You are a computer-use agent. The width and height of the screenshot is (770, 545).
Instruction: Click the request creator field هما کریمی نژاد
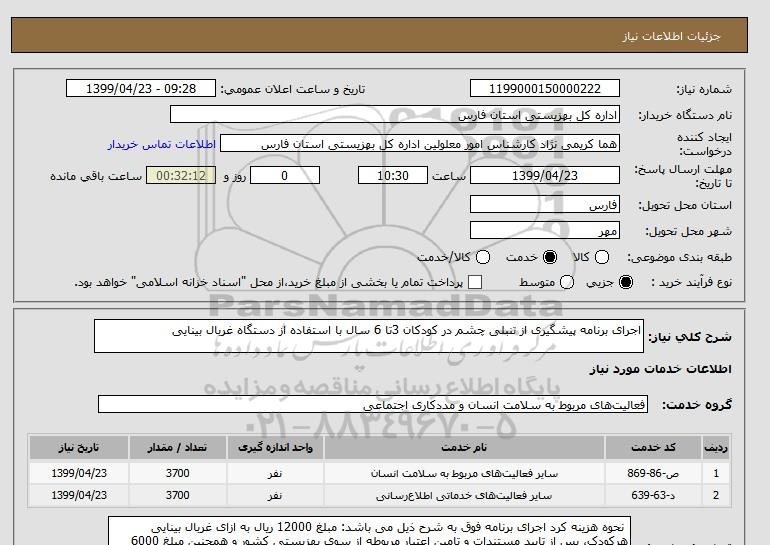[x=420, y=144]
